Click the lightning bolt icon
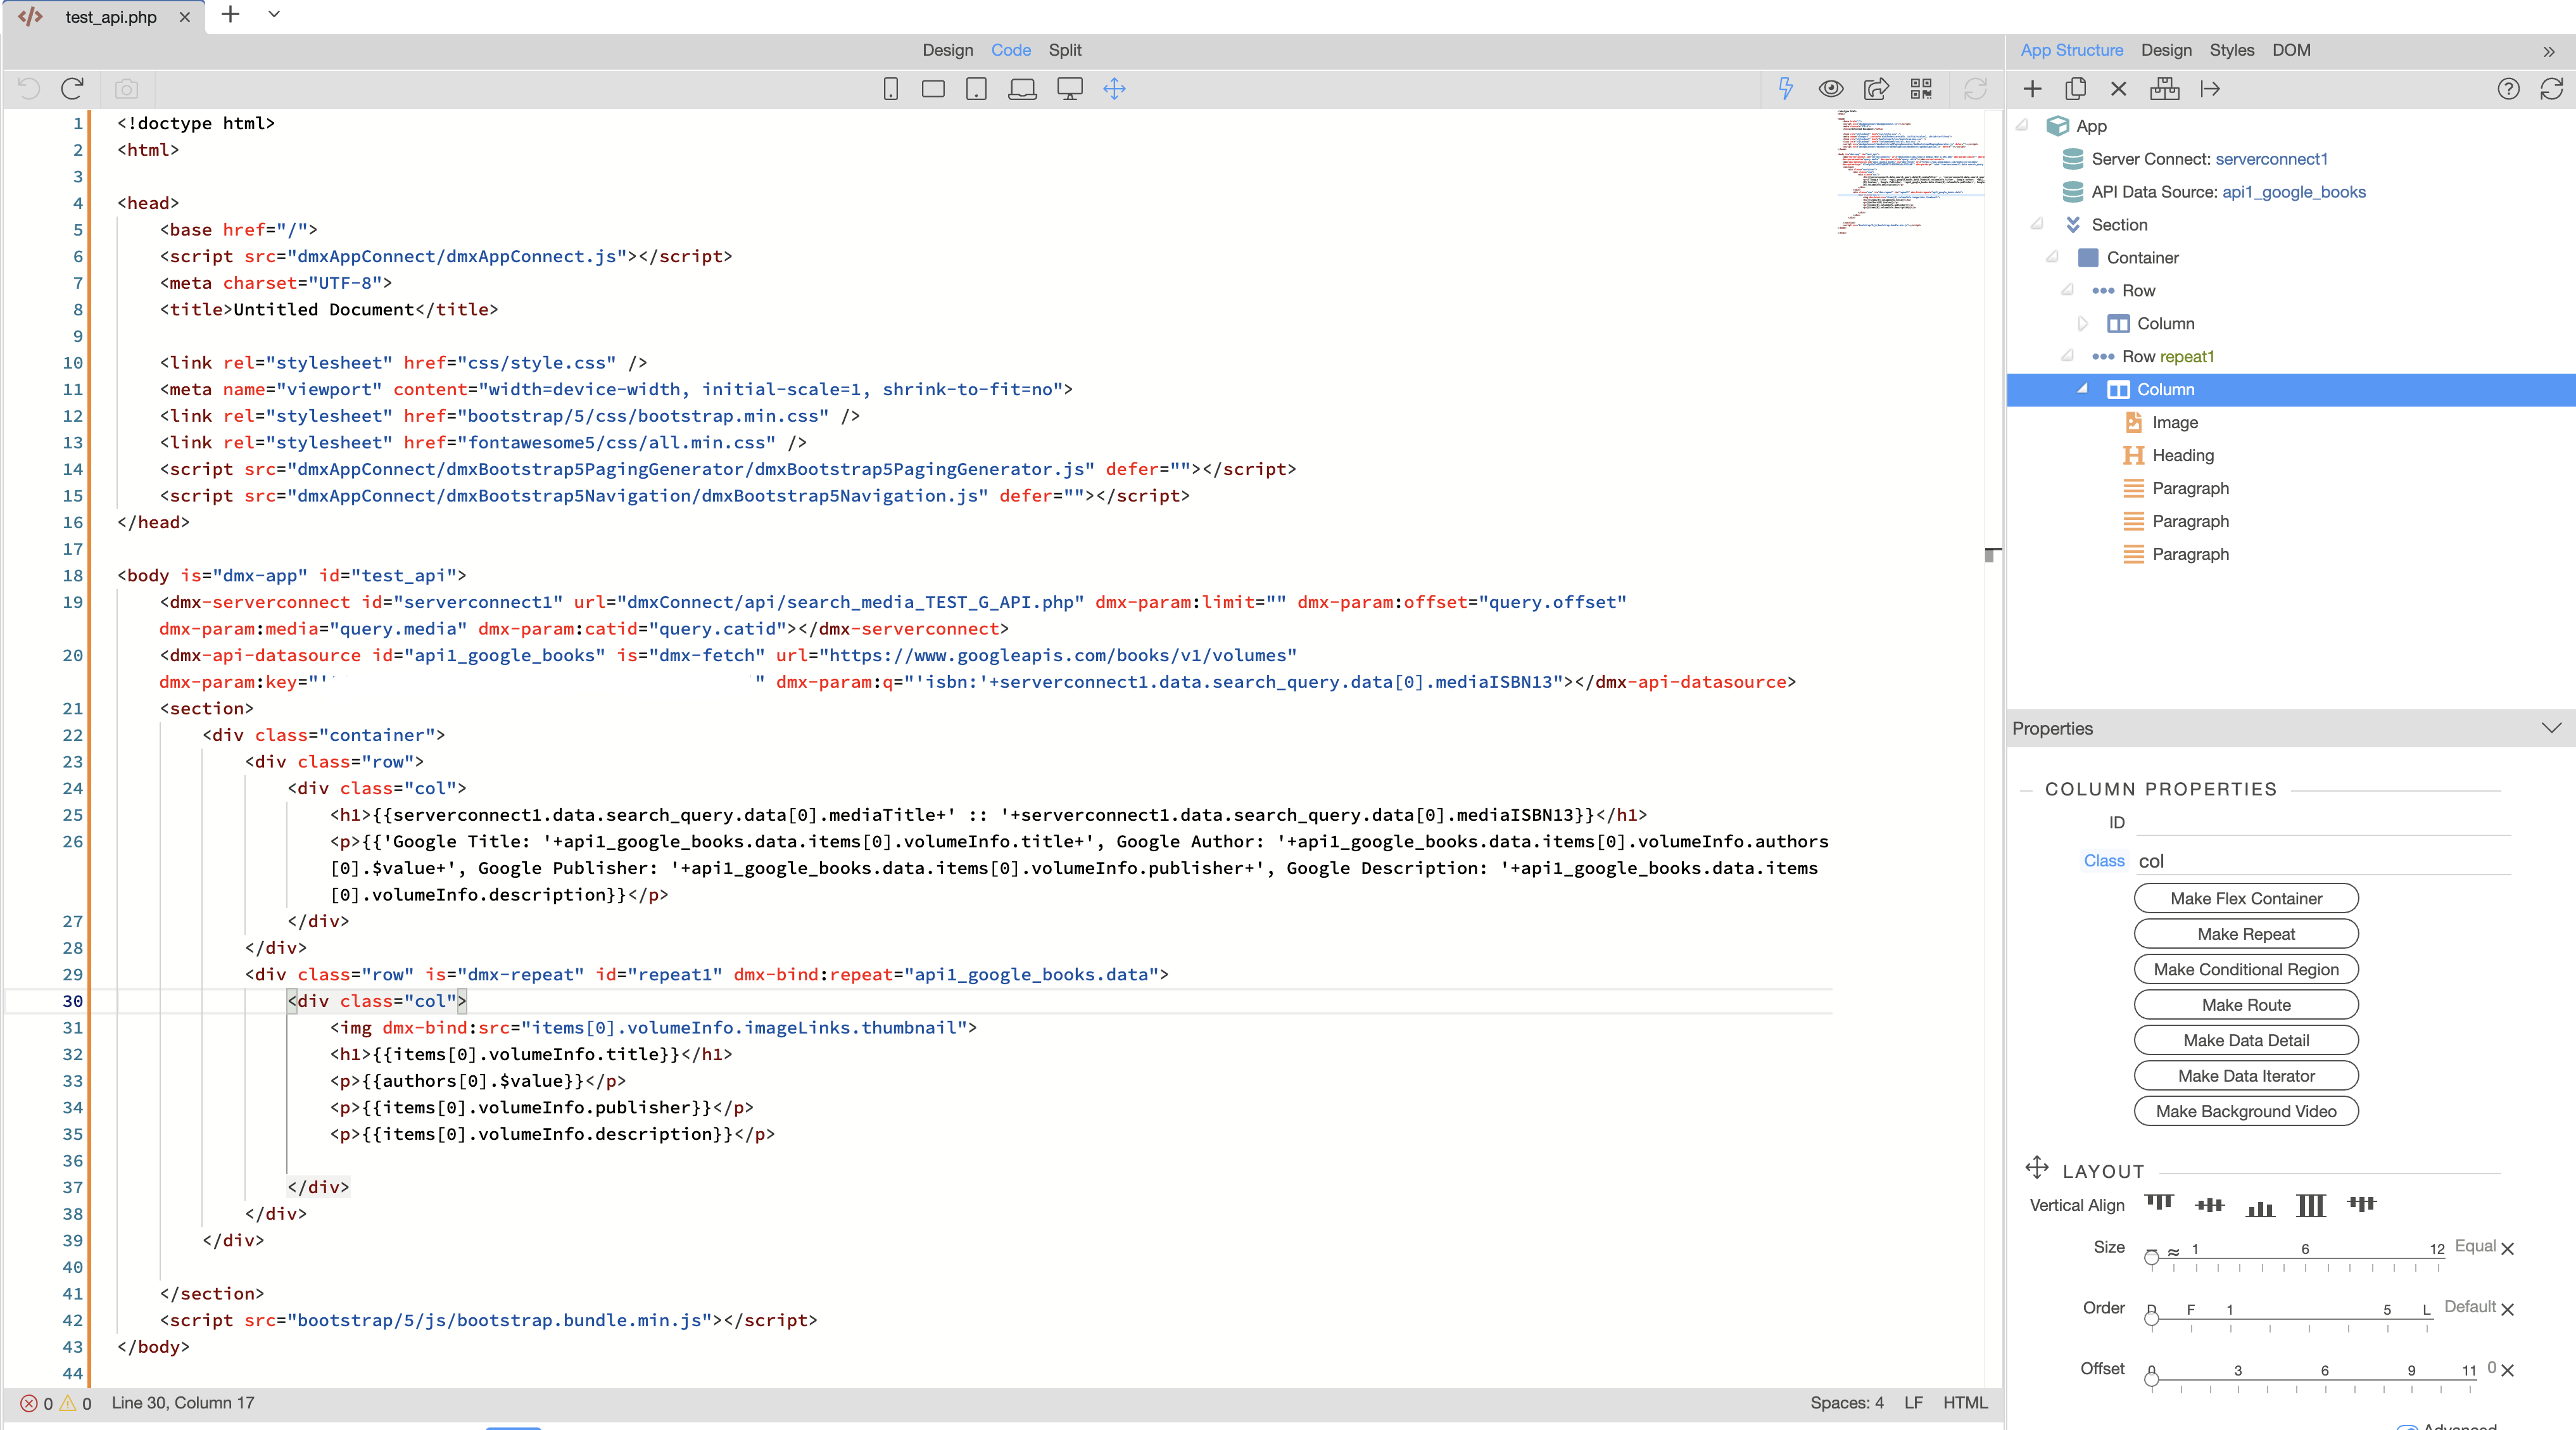The height and width of the screenshot is (1430, 2576). [1785, 89]
